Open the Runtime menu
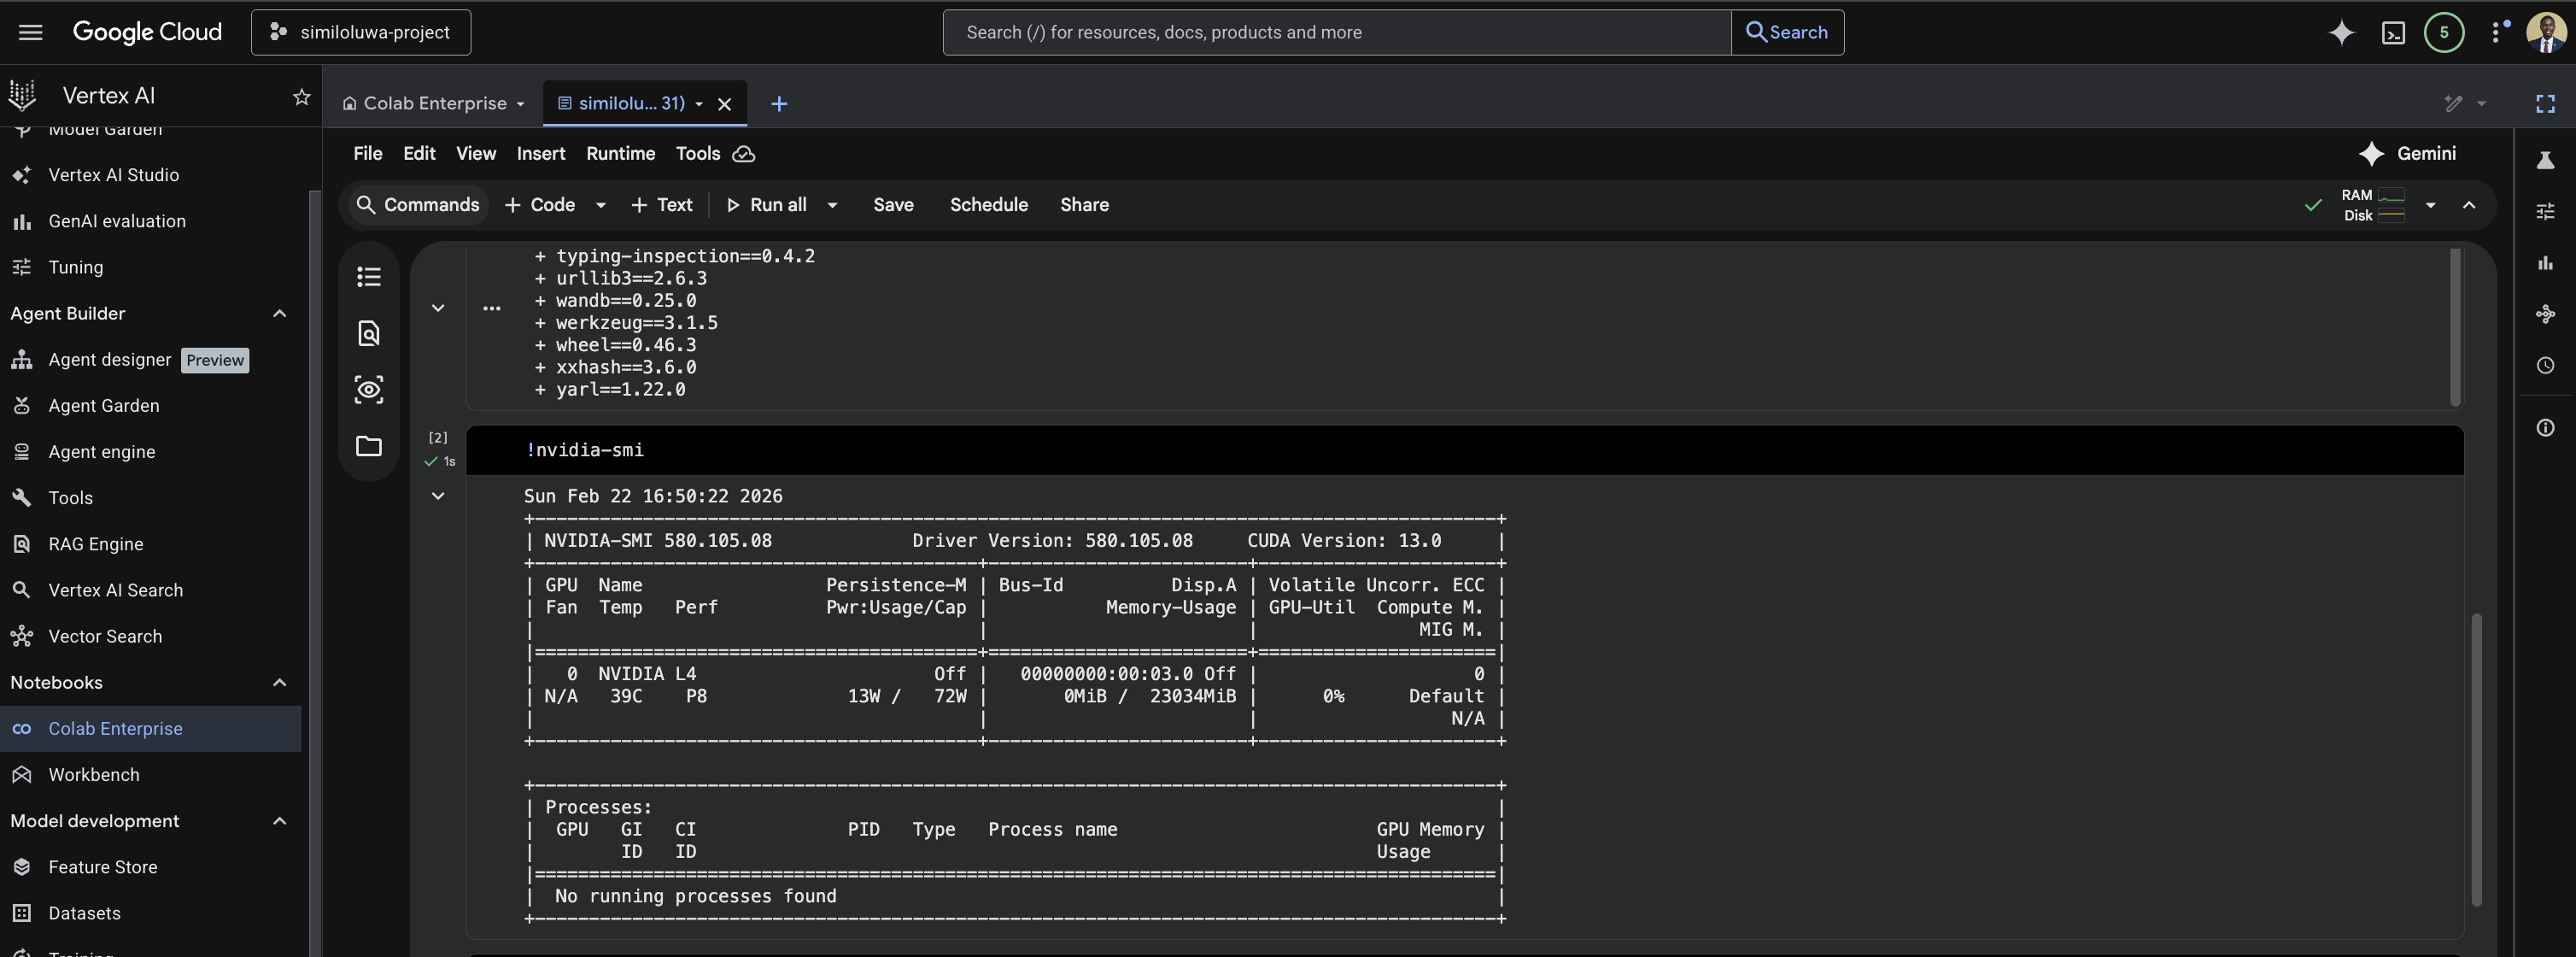Screen dimensions: 2576x957 coord(620,153)
